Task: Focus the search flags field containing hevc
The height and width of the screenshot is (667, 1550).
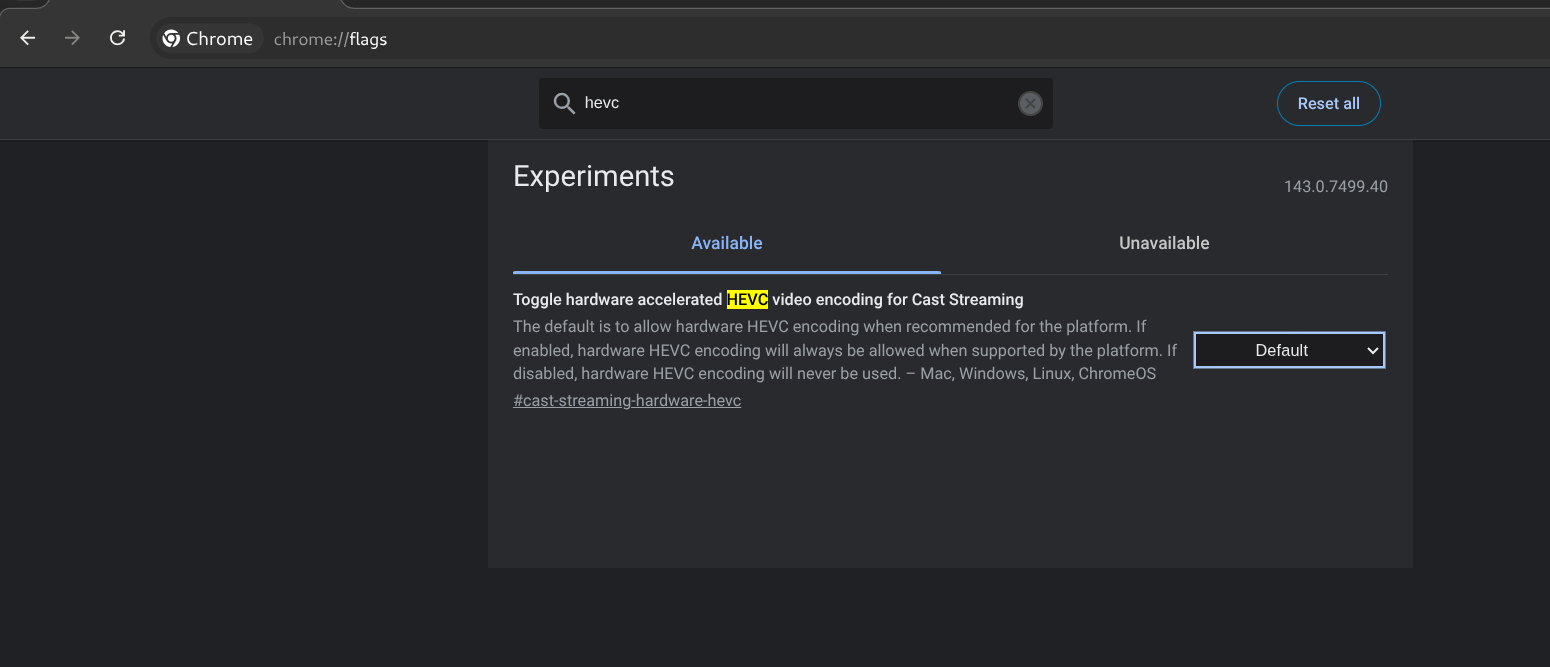Action: [x=790, y=104]
